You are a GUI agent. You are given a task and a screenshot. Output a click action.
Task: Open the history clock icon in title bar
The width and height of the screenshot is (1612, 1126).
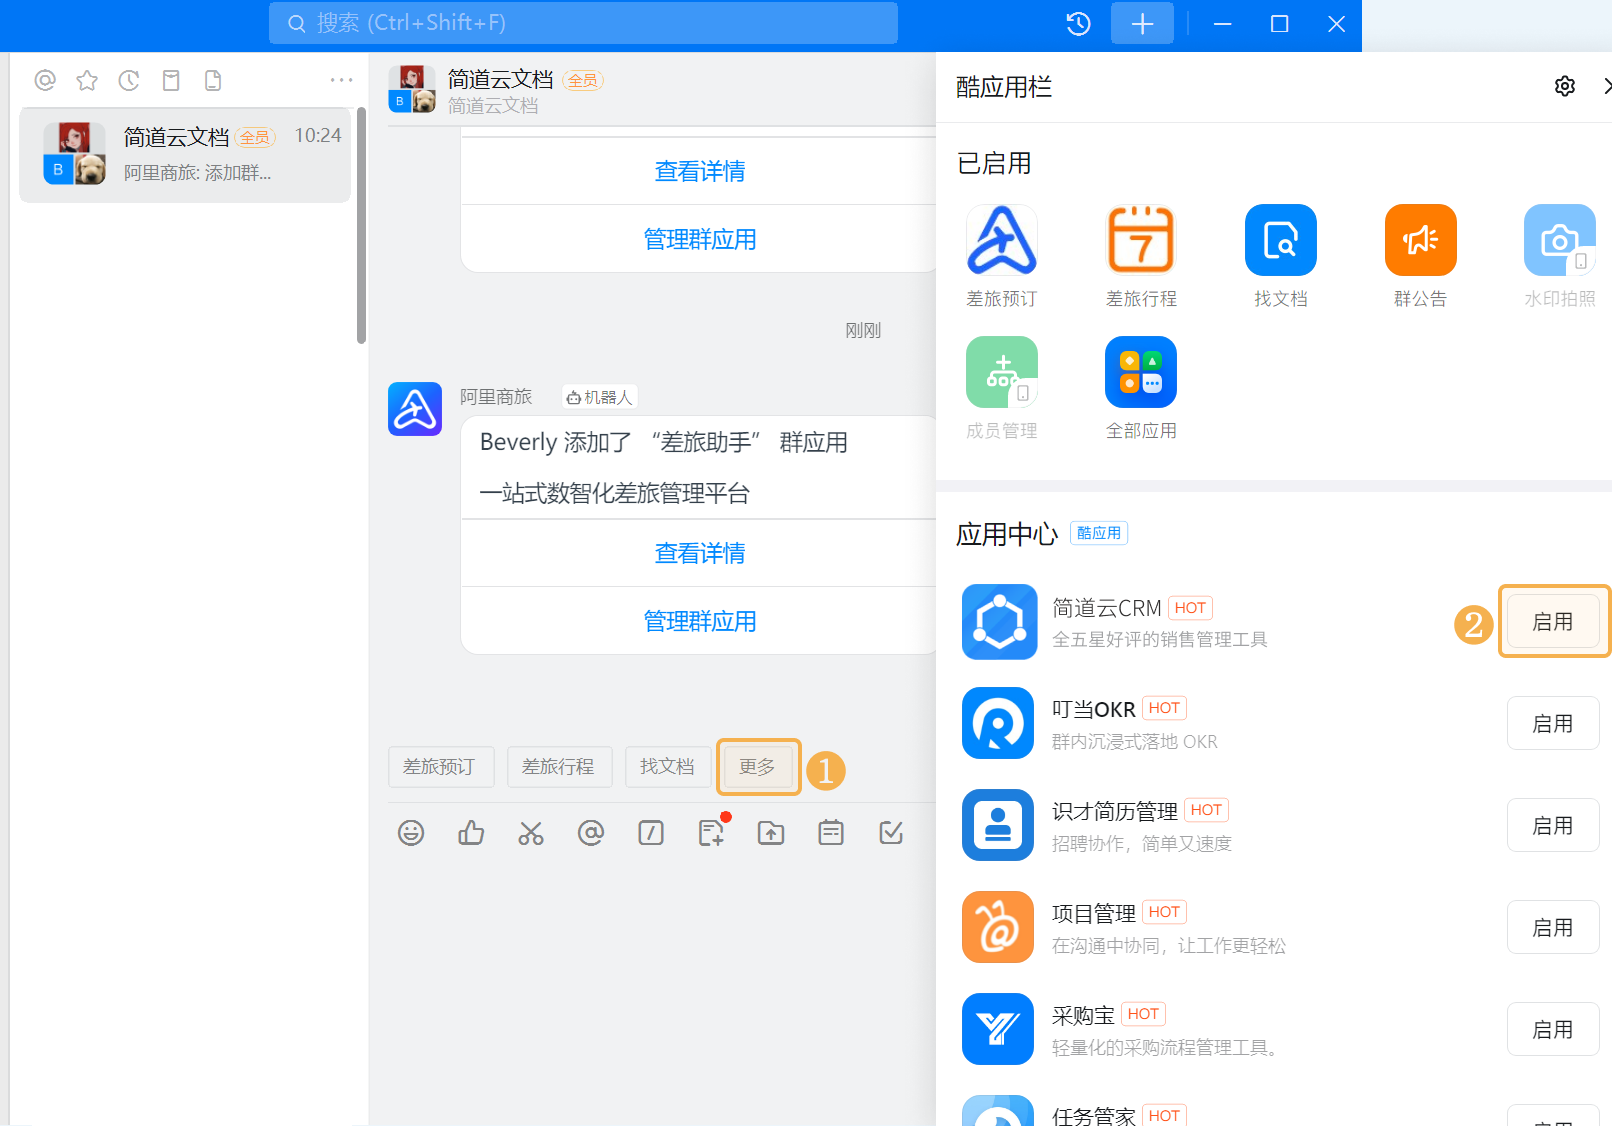1078,23
